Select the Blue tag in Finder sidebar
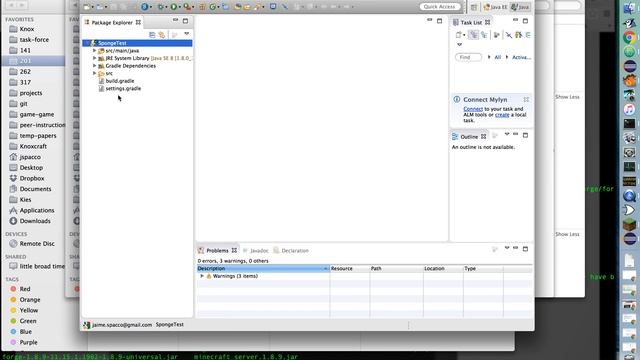Viewport: 640px width, 360px height. (25, 331)
